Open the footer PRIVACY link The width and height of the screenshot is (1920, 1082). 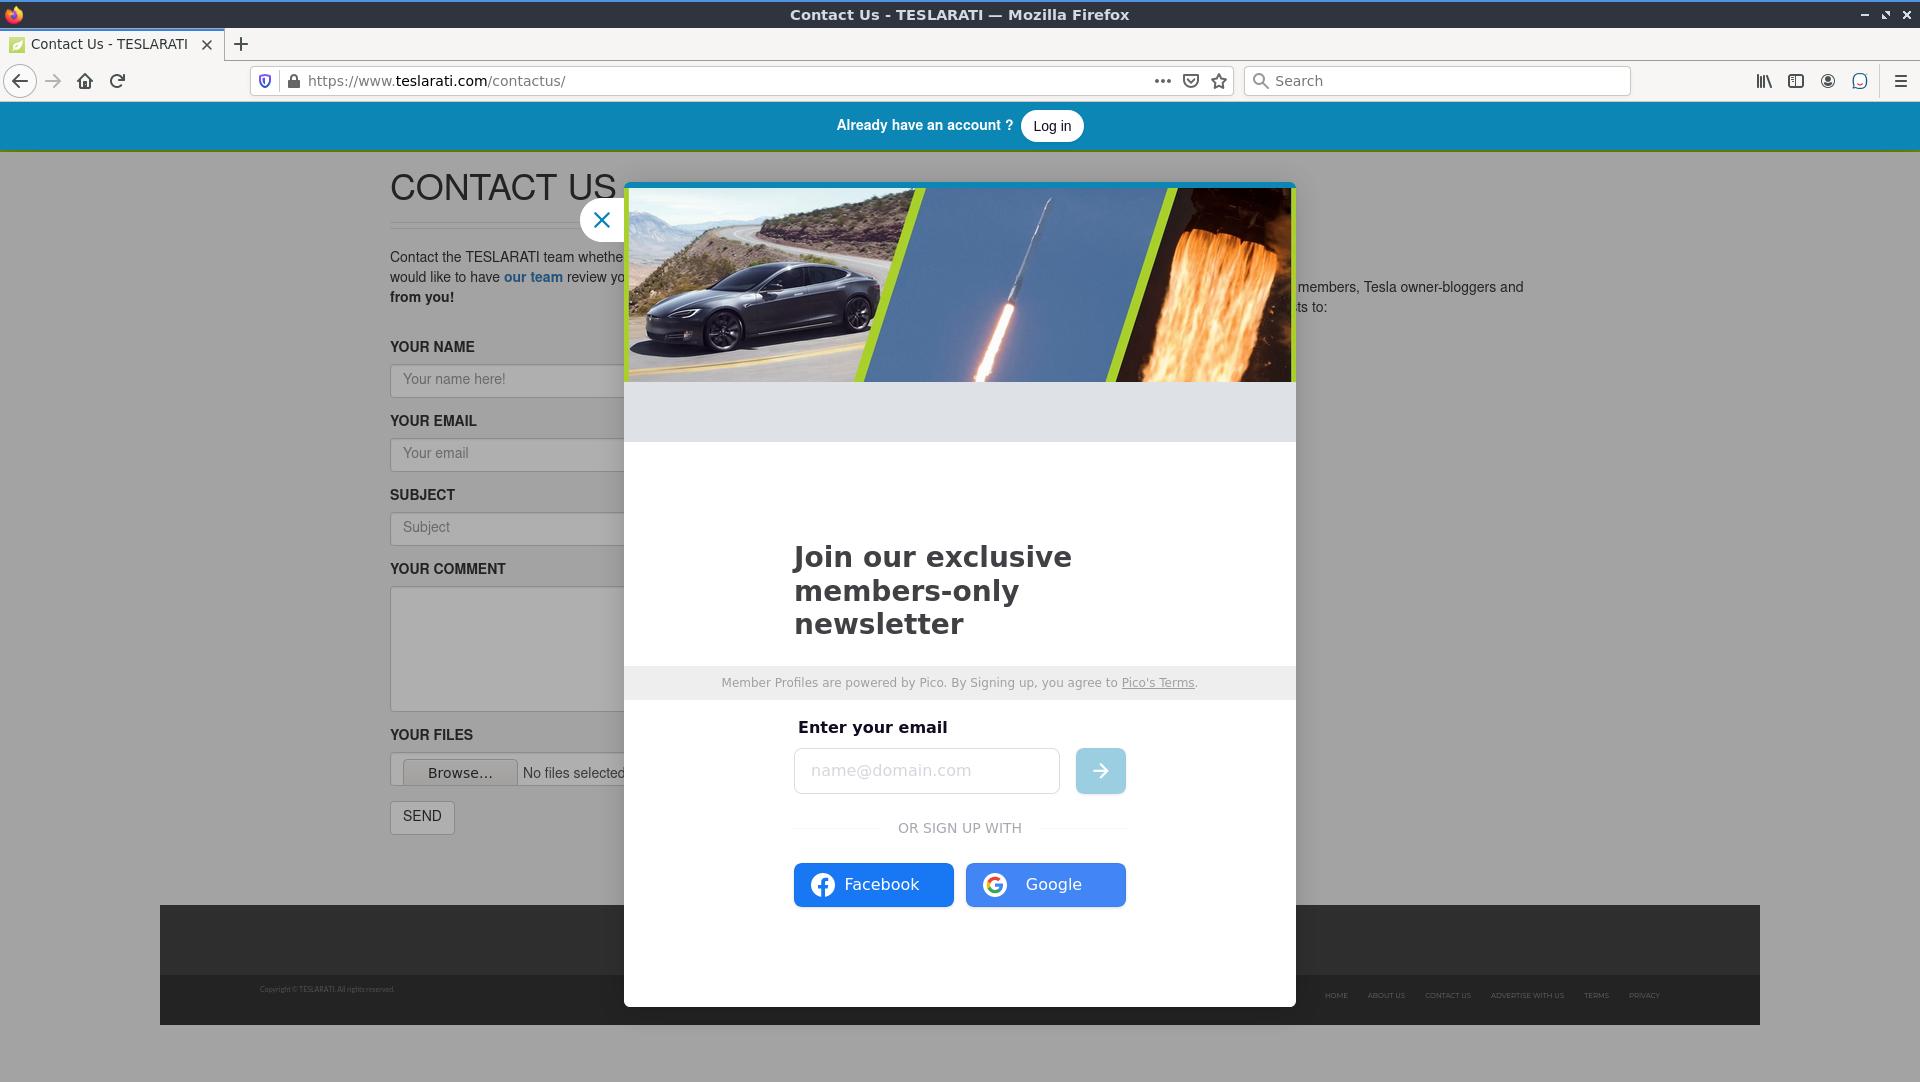tap(1644, 996)
